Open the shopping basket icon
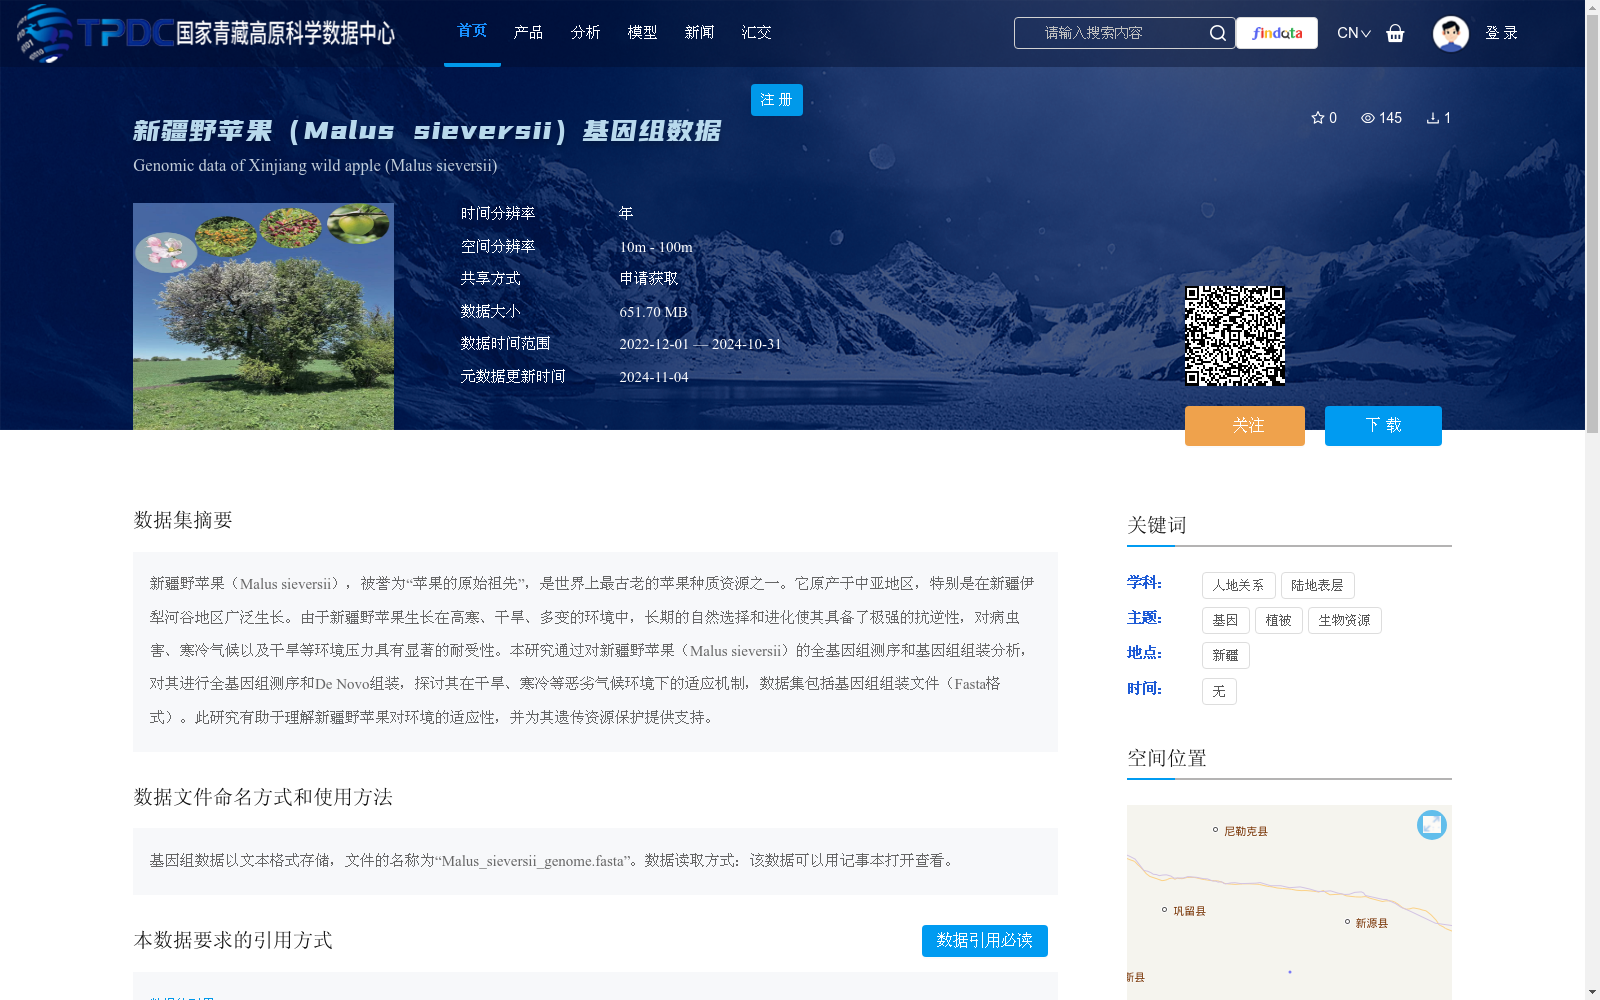The width and height of the screenshot is (1600, 1000). click(1395, 33)
